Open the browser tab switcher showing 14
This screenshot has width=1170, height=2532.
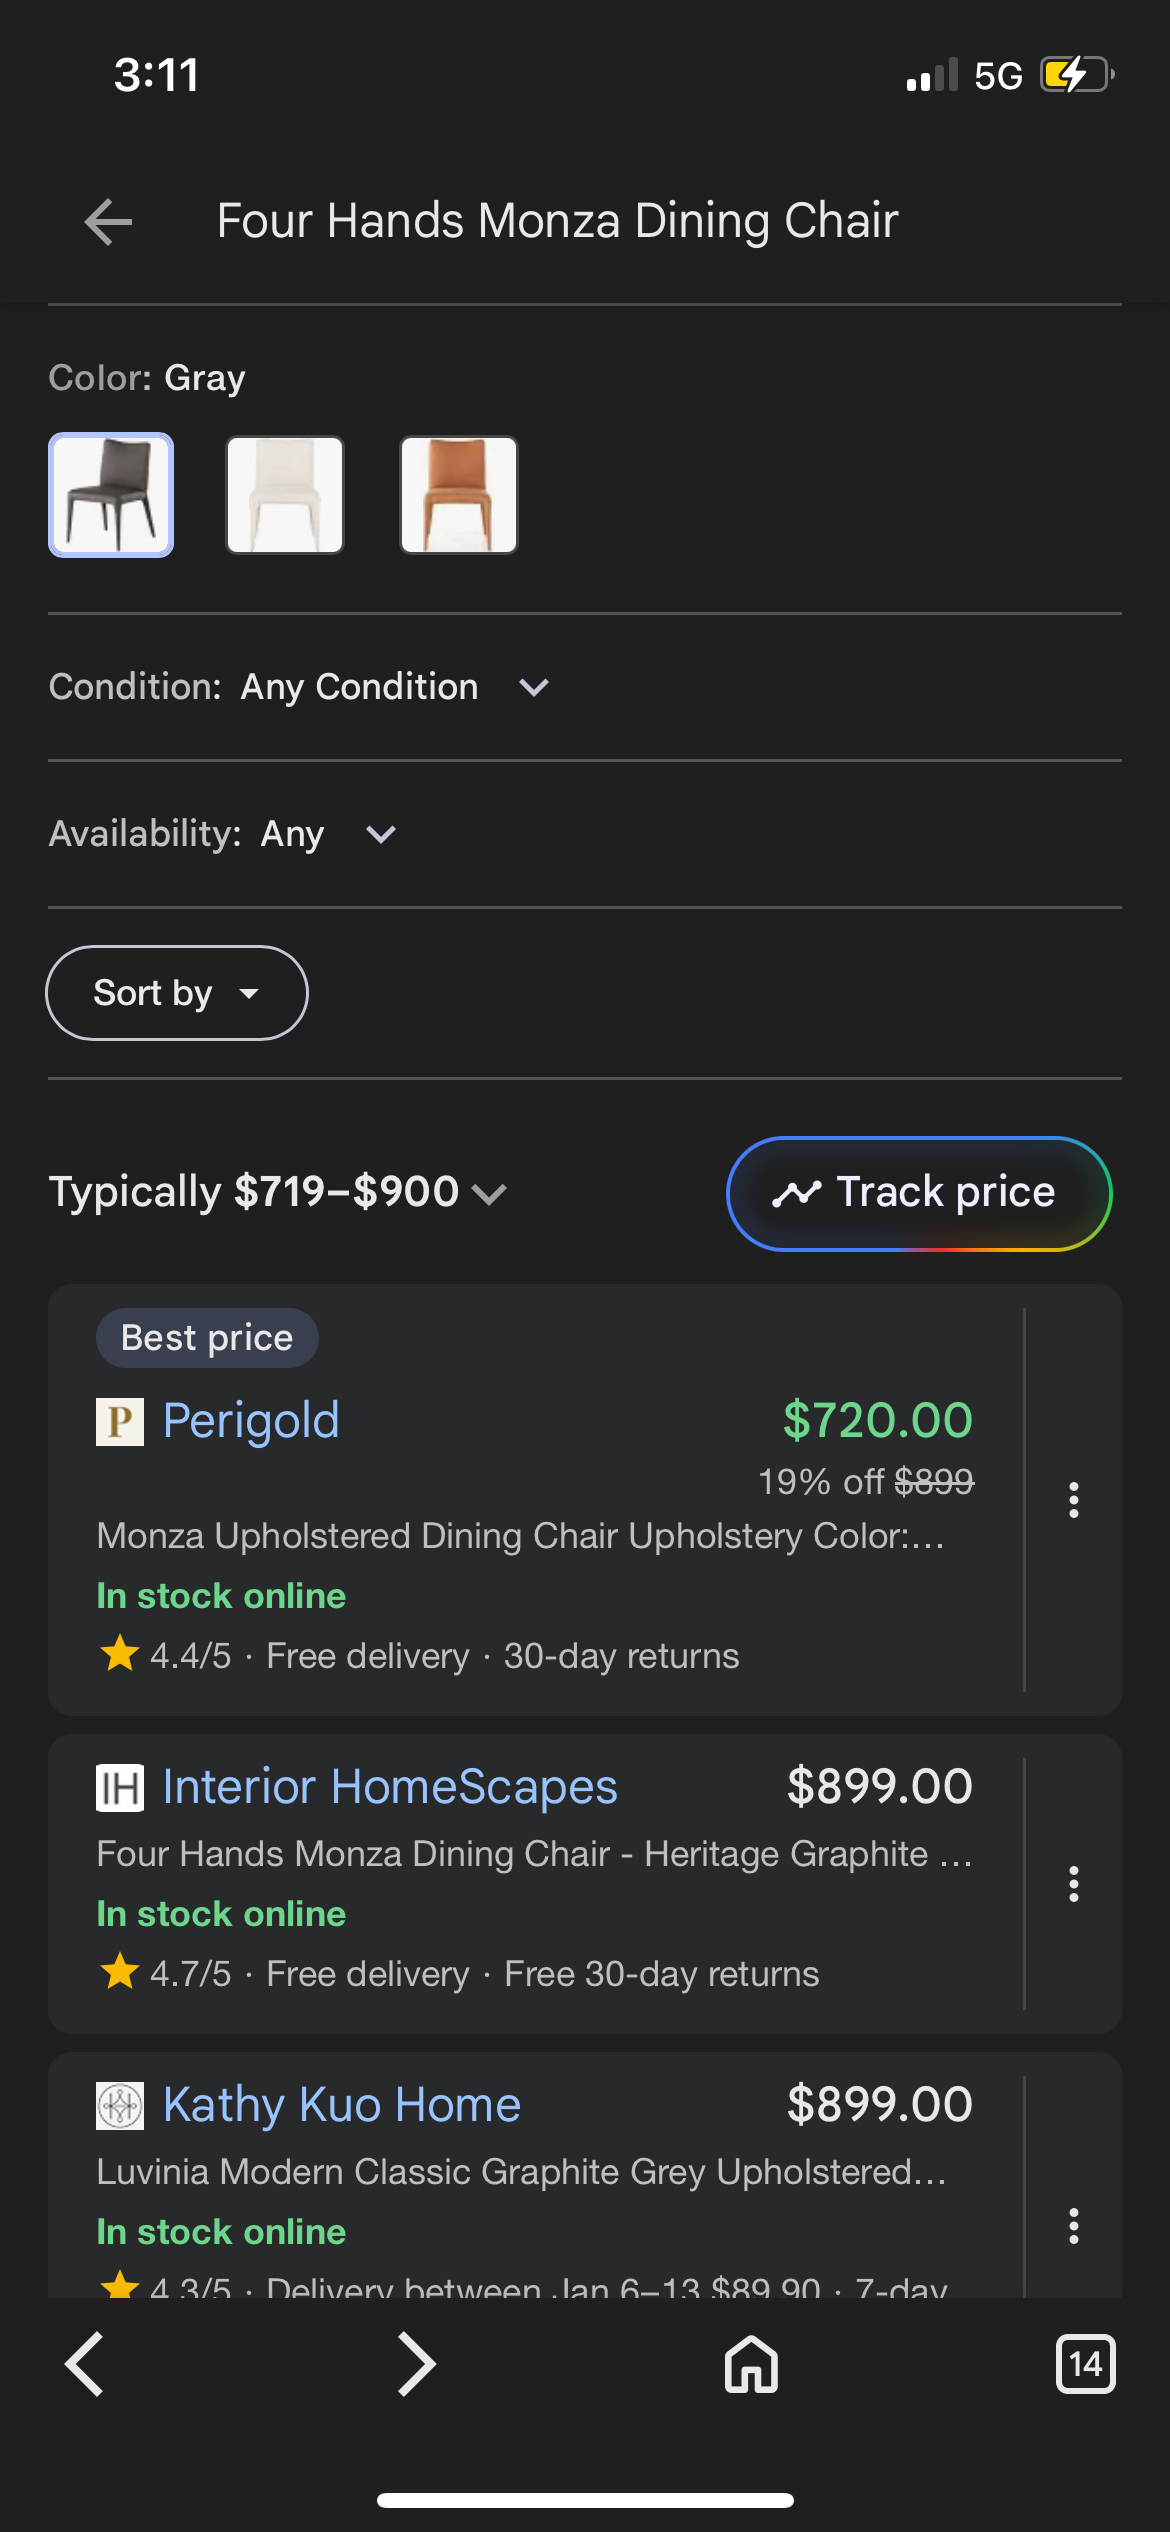(x=1085, y=2364)
